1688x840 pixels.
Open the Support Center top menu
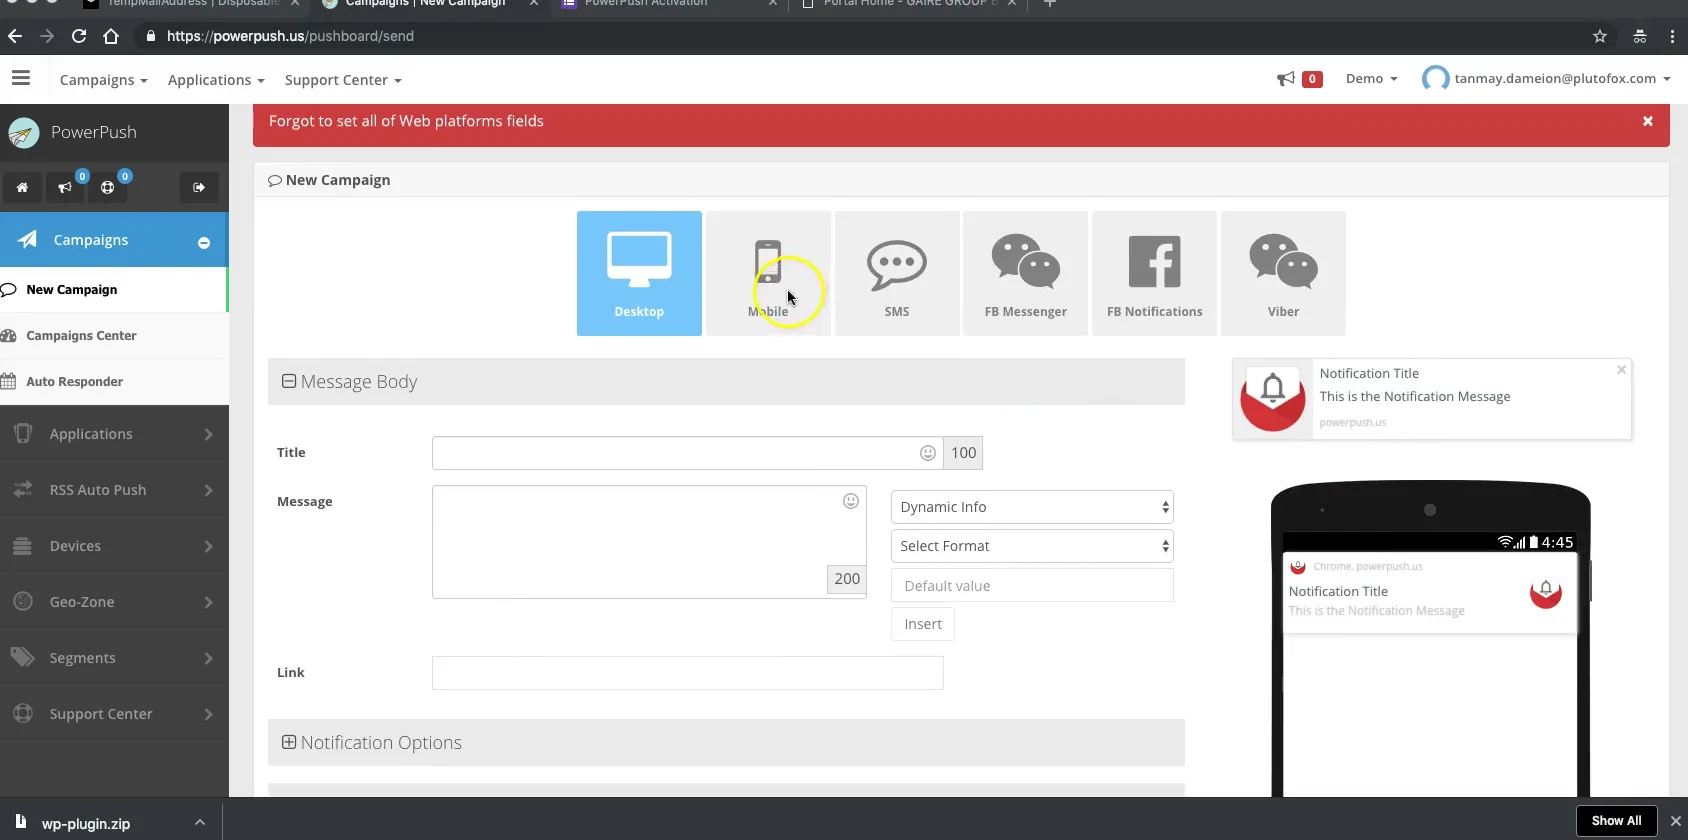click(x=343, y=80)
